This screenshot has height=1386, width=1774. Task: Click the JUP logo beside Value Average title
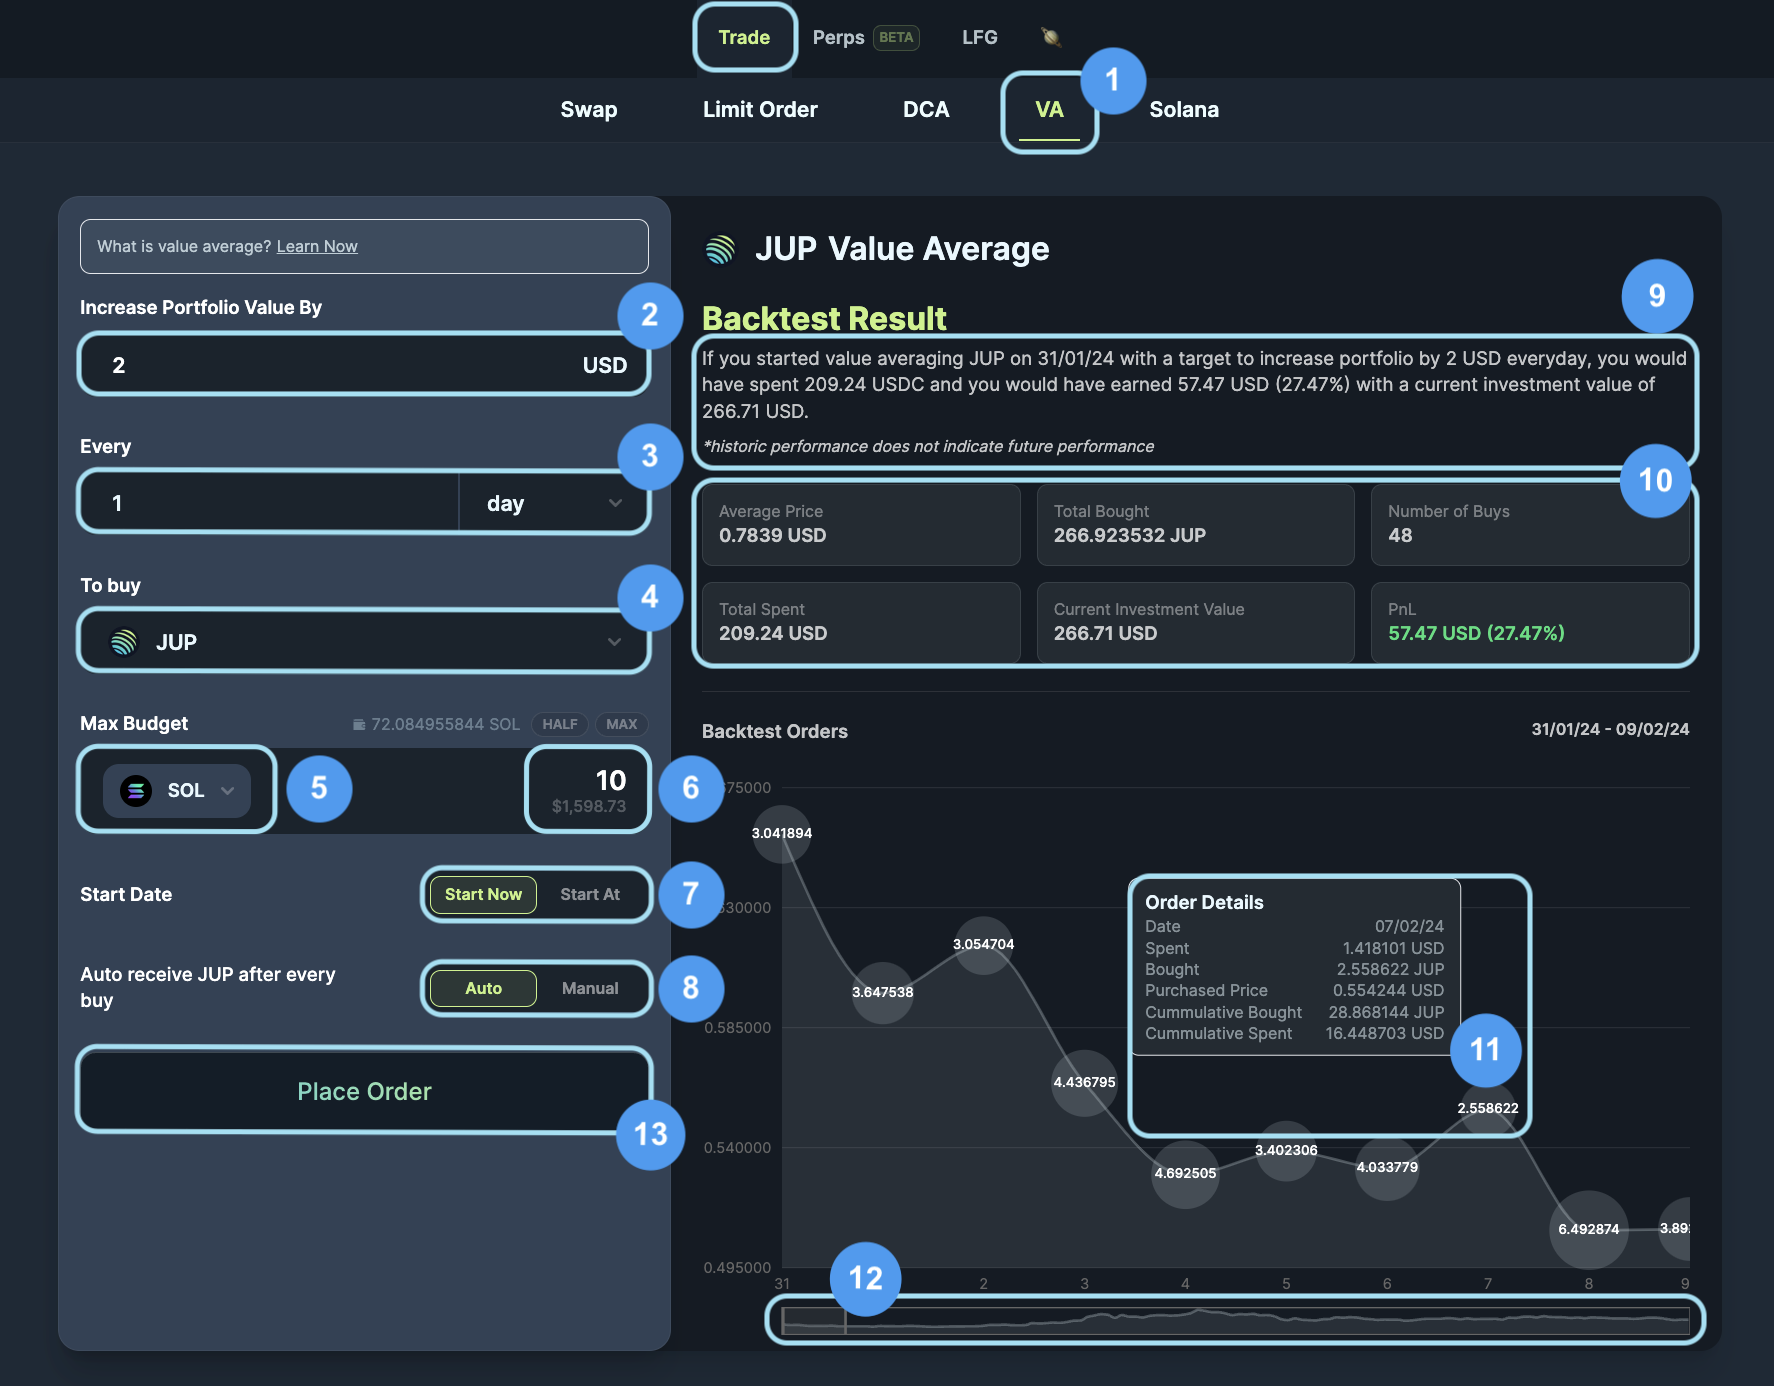point(720,249)
